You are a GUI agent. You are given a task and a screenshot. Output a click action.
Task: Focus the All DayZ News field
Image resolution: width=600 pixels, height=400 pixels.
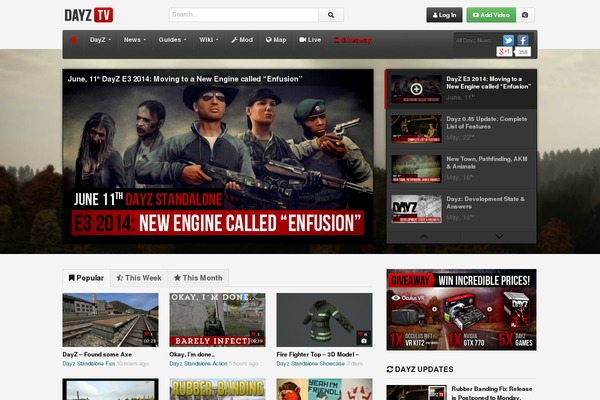coord(477,40)
